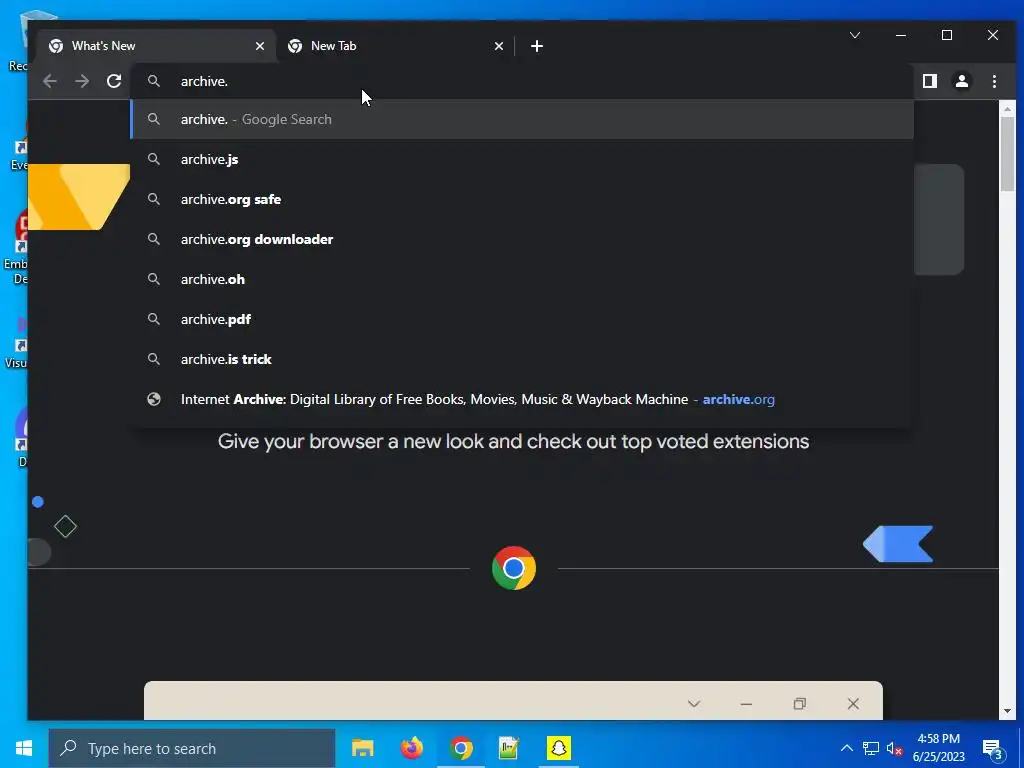This screenshot has height=768, width=1024.
Task: Open Chrome three-dot menu
Action: tap(994, 81)
